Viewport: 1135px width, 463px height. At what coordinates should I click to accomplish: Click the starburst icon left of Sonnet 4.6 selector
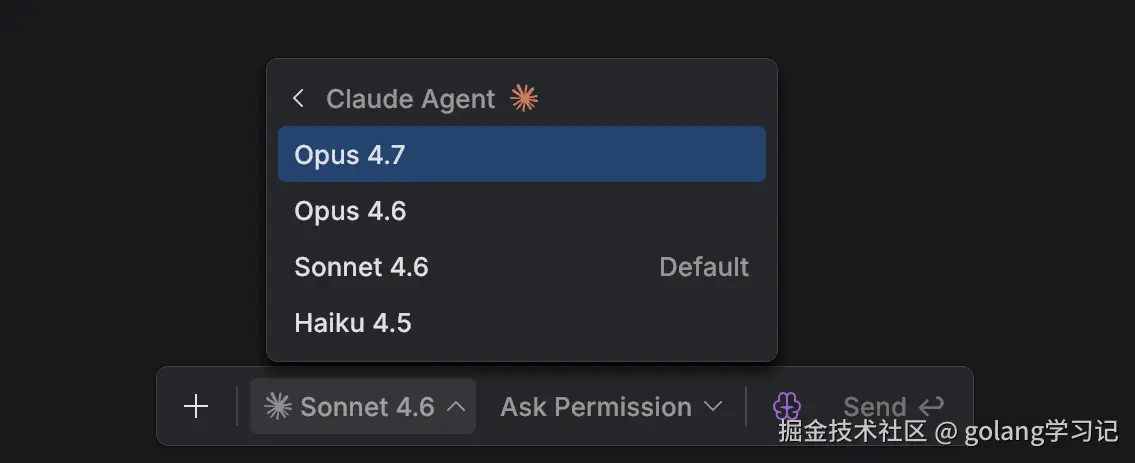click(277, 406)
